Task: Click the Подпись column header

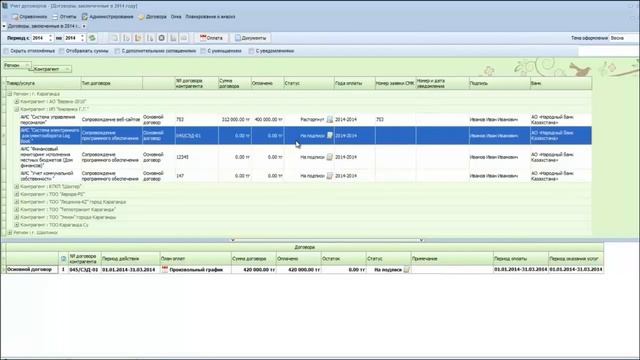Action: point(499,83)
